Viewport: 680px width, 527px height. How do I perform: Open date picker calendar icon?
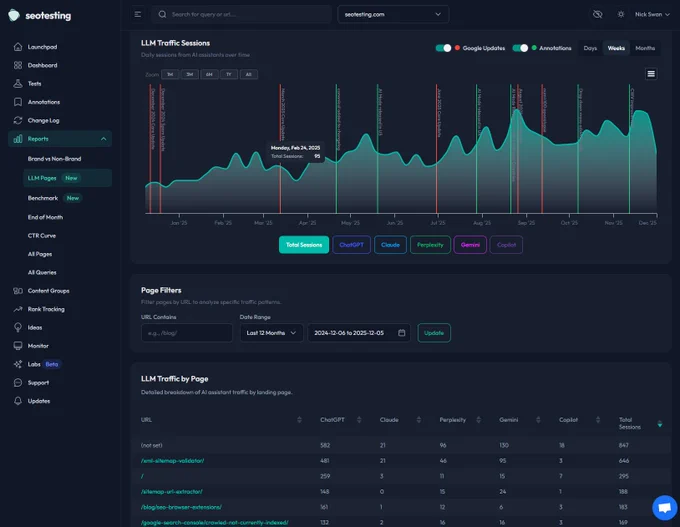402,333
